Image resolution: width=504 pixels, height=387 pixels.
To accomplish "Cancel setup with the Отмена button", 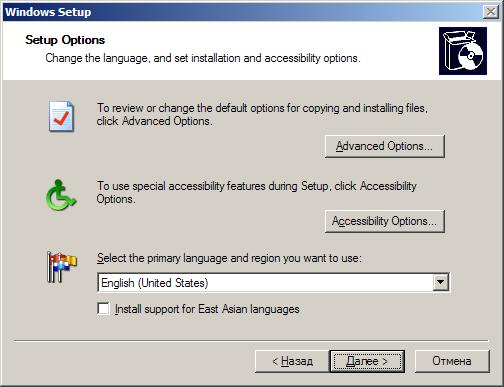I will 452,361.
